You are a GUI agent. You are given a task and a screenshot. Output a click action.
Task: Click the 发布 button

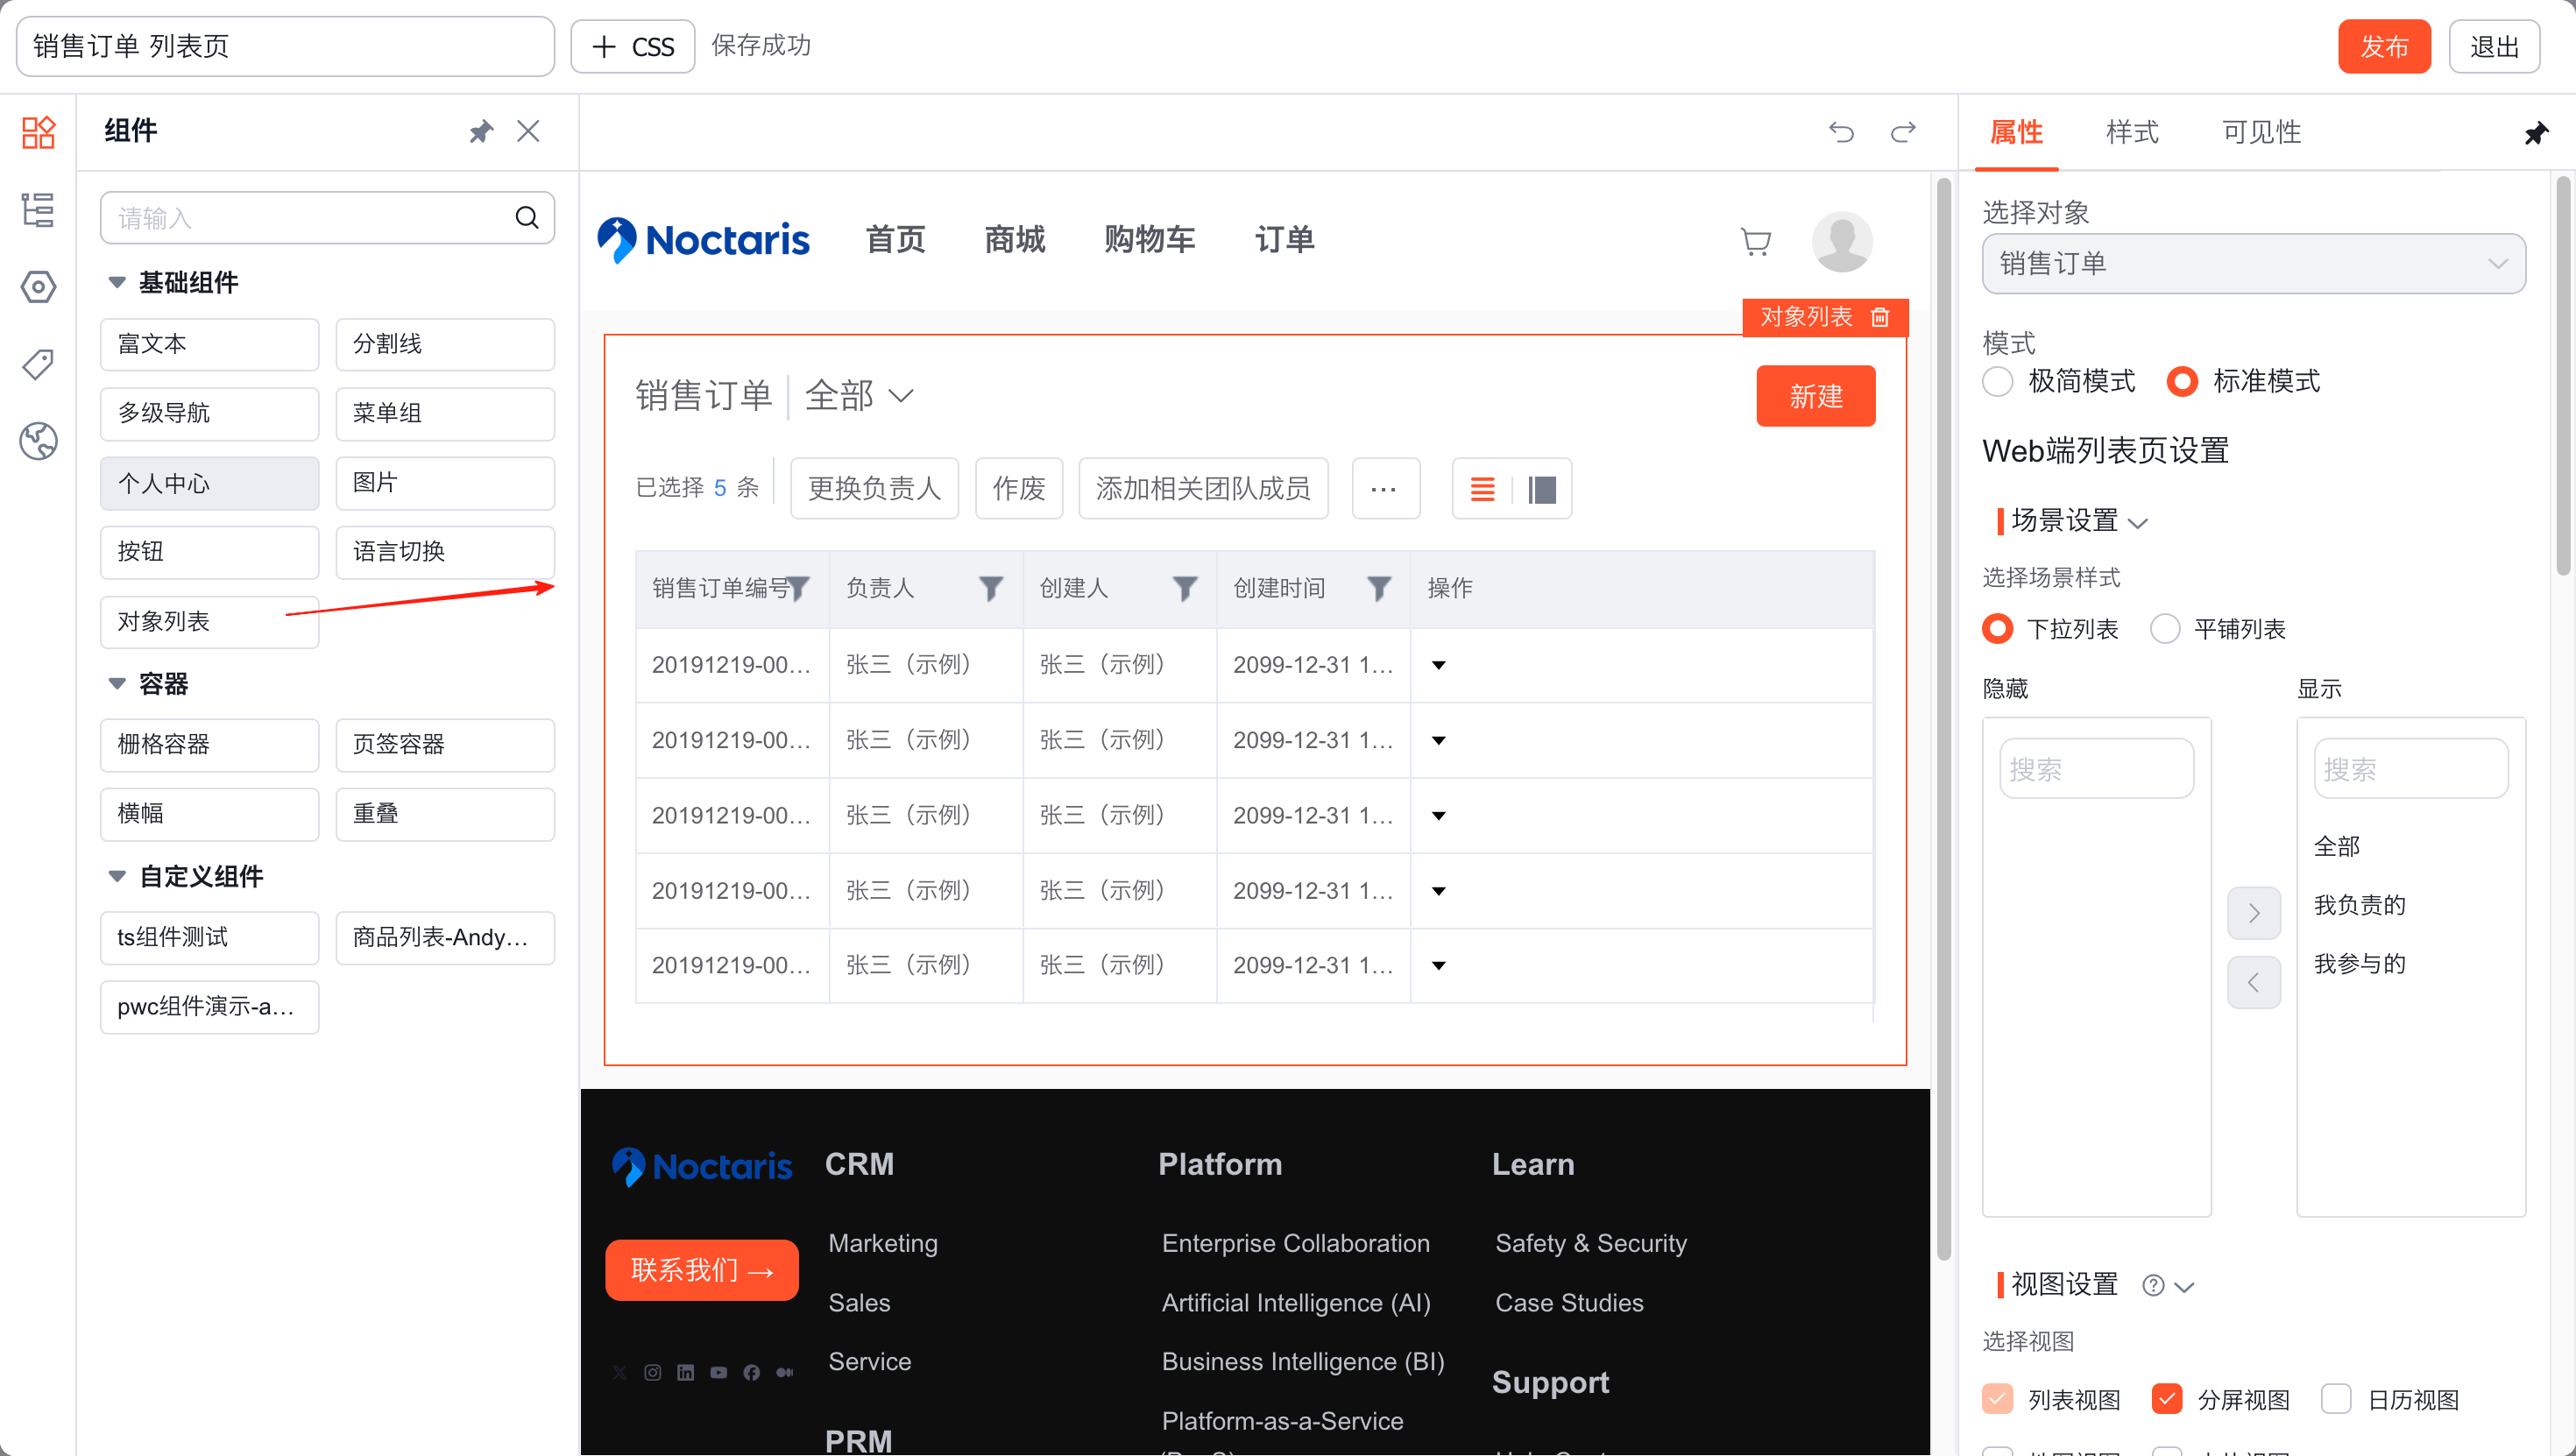point(2383,47)
